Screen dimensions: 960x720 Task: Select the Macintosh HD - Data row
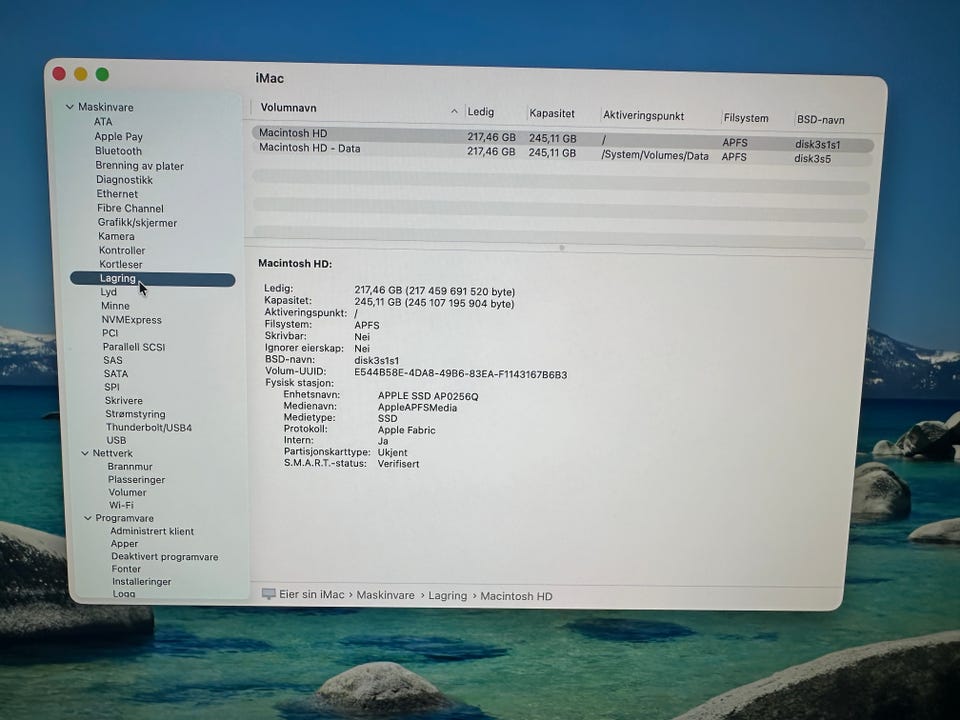[x=561, y=153]
